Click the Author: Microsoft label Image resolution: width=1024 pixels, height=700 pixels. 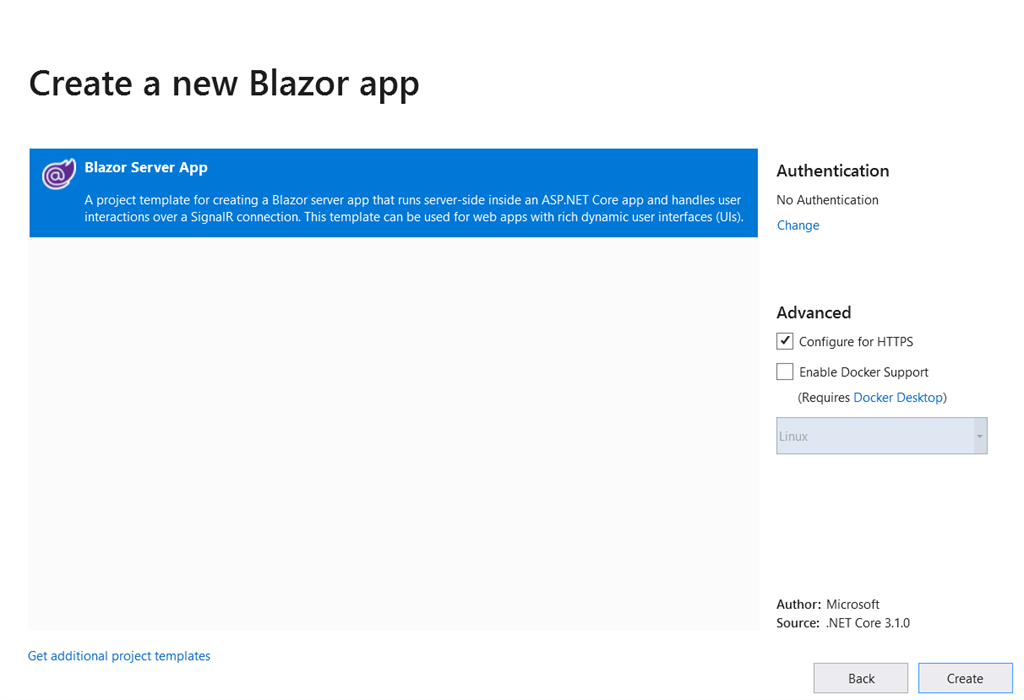(827, 604)
